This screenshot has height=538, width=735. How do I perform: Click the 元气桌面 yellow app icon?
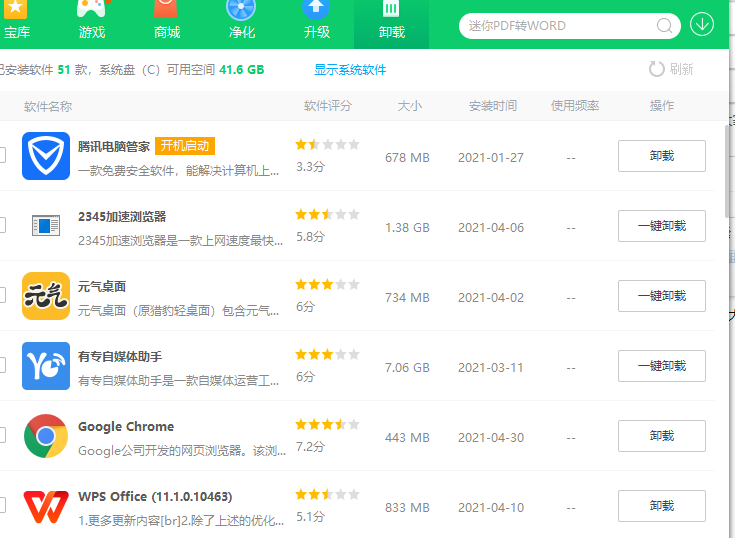[x=46, y=296]
